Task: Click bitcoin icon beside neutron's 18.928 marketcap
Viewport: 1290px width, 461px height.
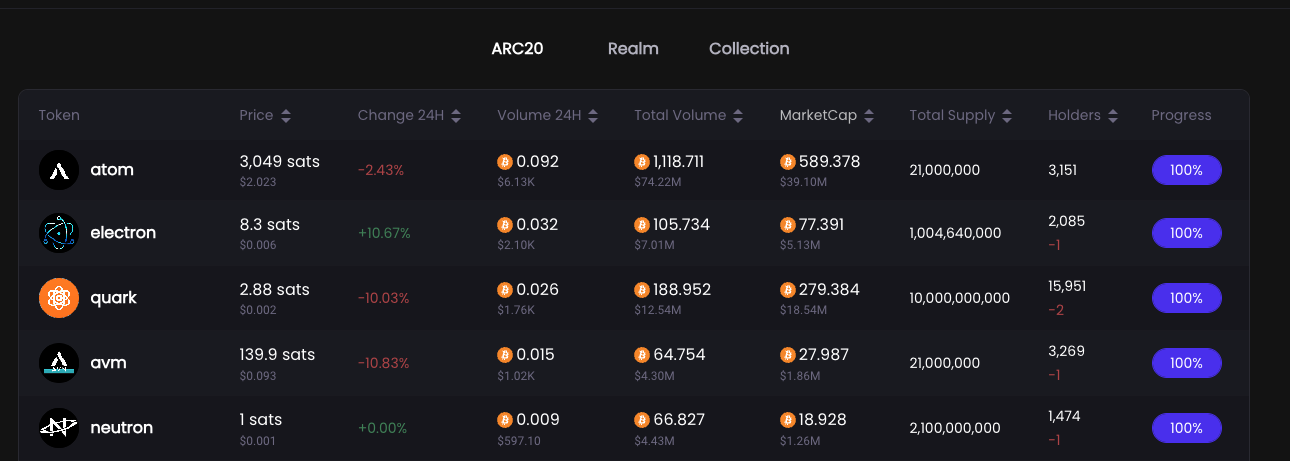Action: (788, 420)
